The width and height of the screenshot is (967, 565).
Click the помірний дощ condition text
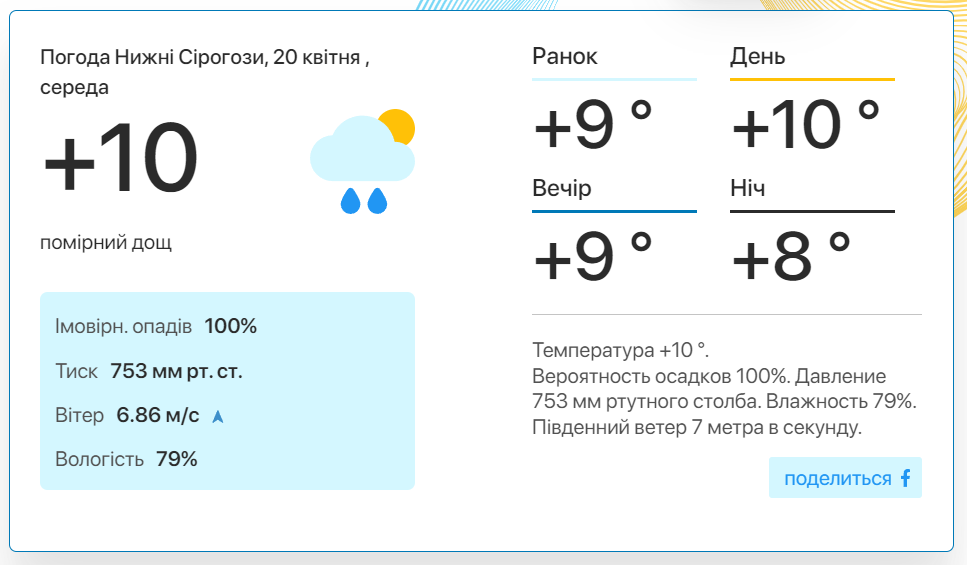(106, 242)
